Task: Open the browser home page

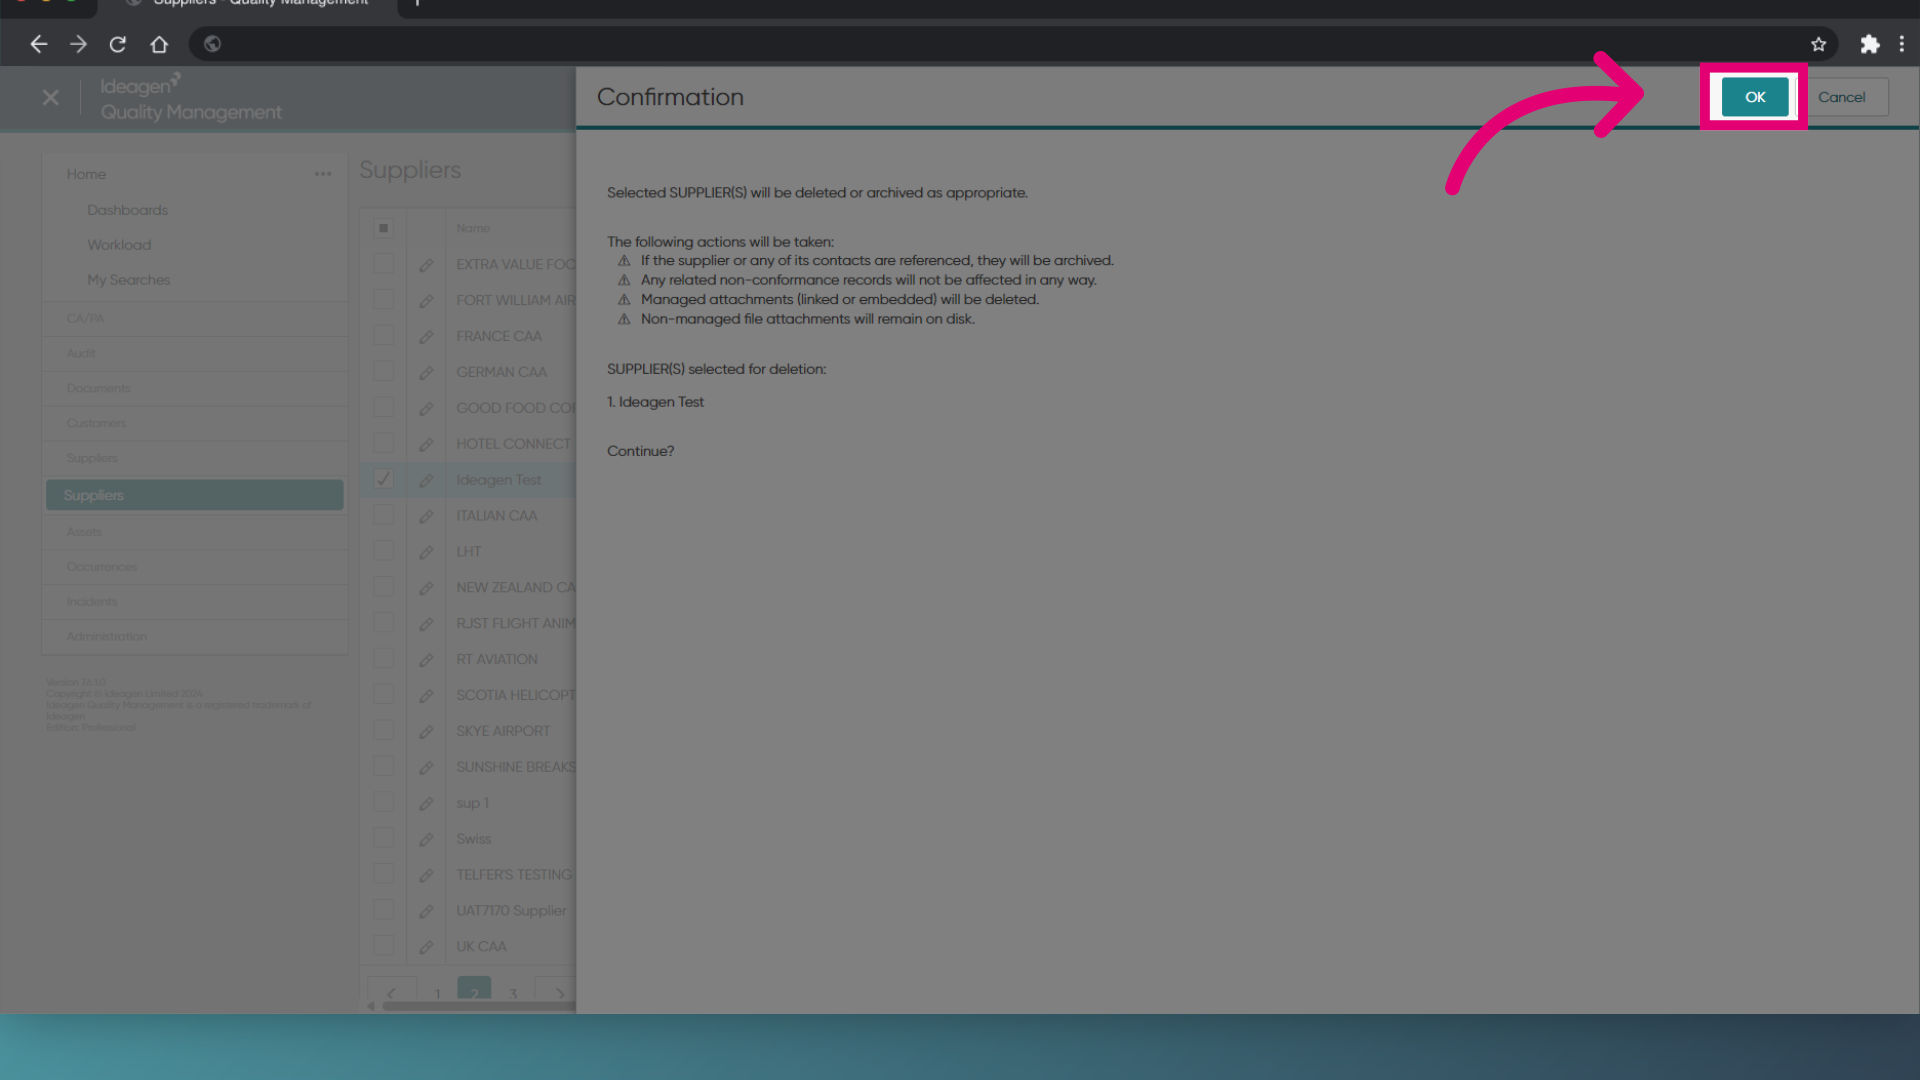Action: coord(159,44)
